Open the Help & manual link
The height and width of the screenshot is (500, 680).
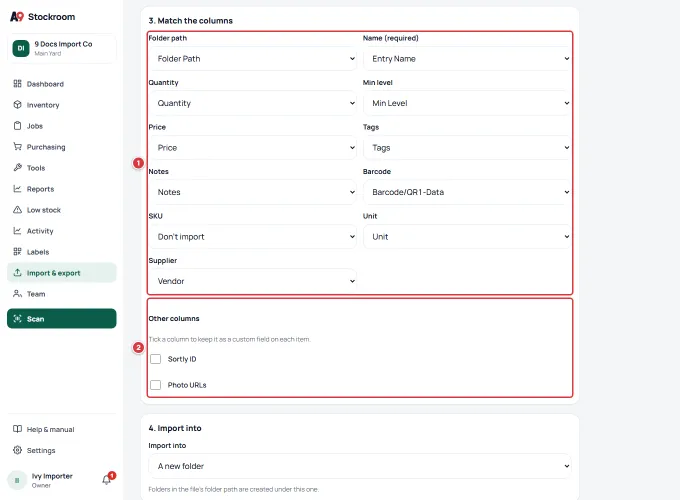pos(62,429)
